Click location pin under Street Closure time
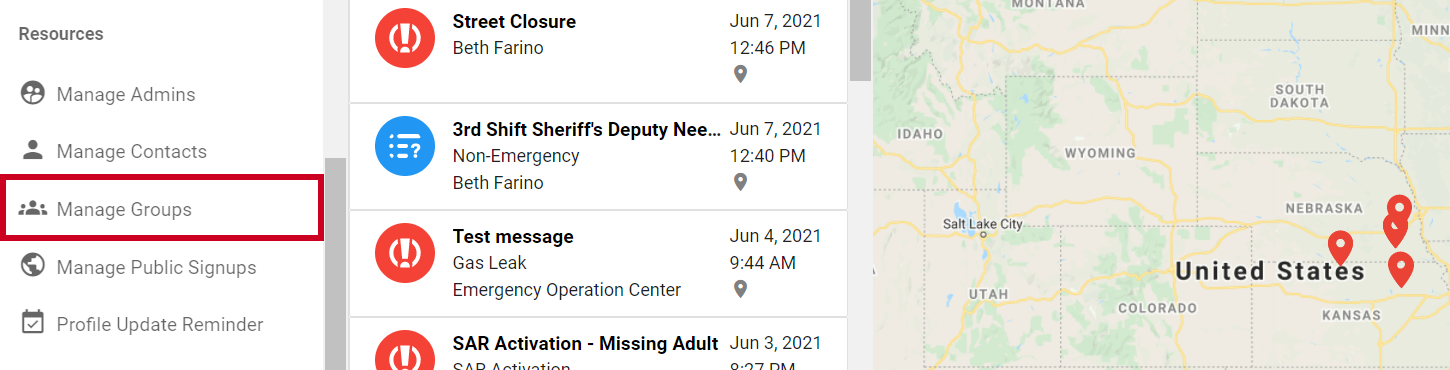Screen dimensions: 1450x370 coord(740,74)
